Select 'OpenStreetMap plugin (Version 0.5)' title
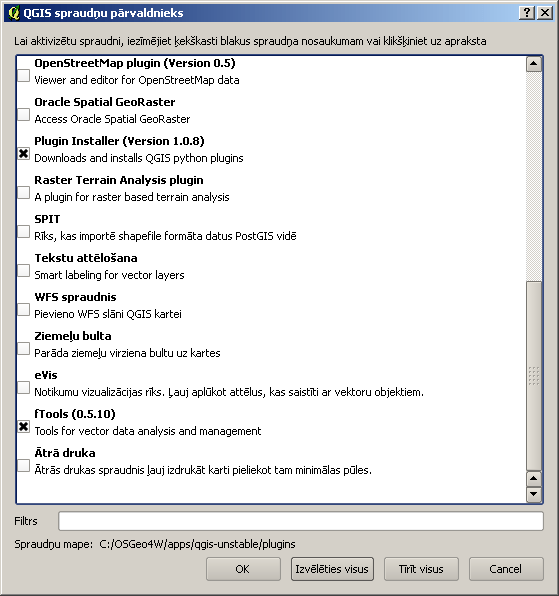 click(x=135, y=63)
